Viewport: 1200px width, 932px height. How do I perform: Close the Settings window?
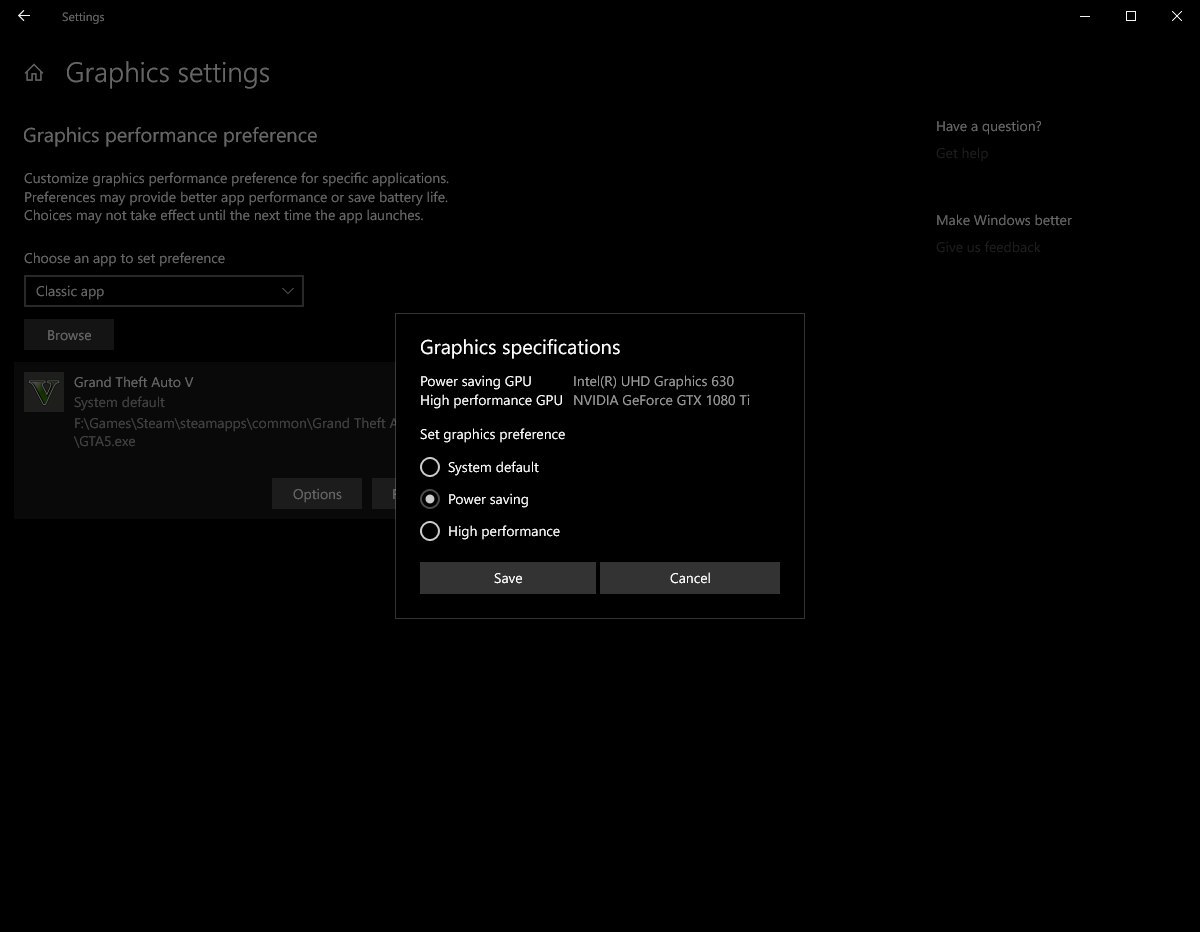click(x=1177, y=16)
